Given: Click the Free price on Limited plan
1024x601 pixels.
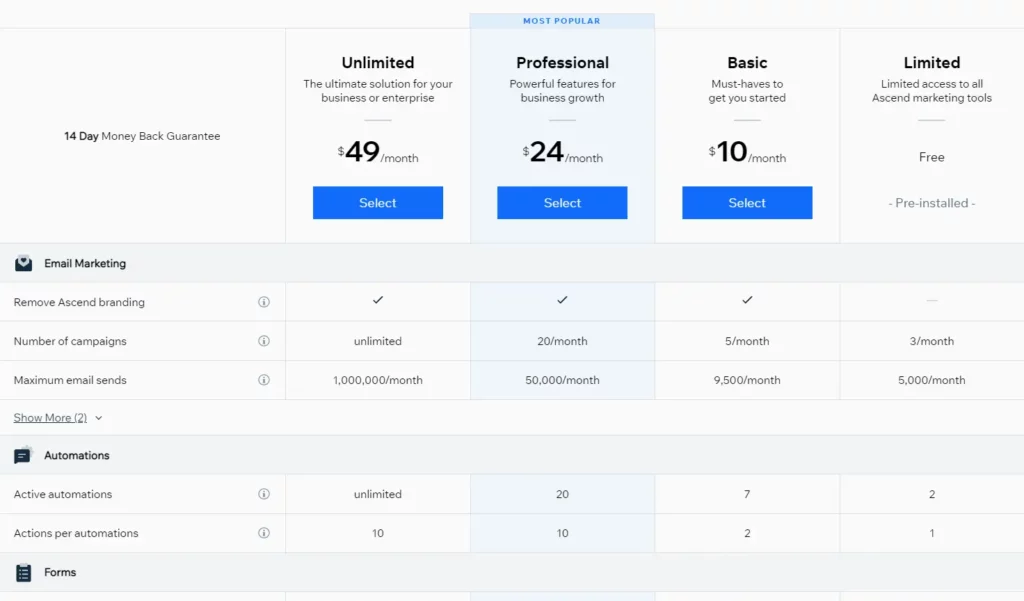Looking at the screenshot, I should tap(932, 157).
